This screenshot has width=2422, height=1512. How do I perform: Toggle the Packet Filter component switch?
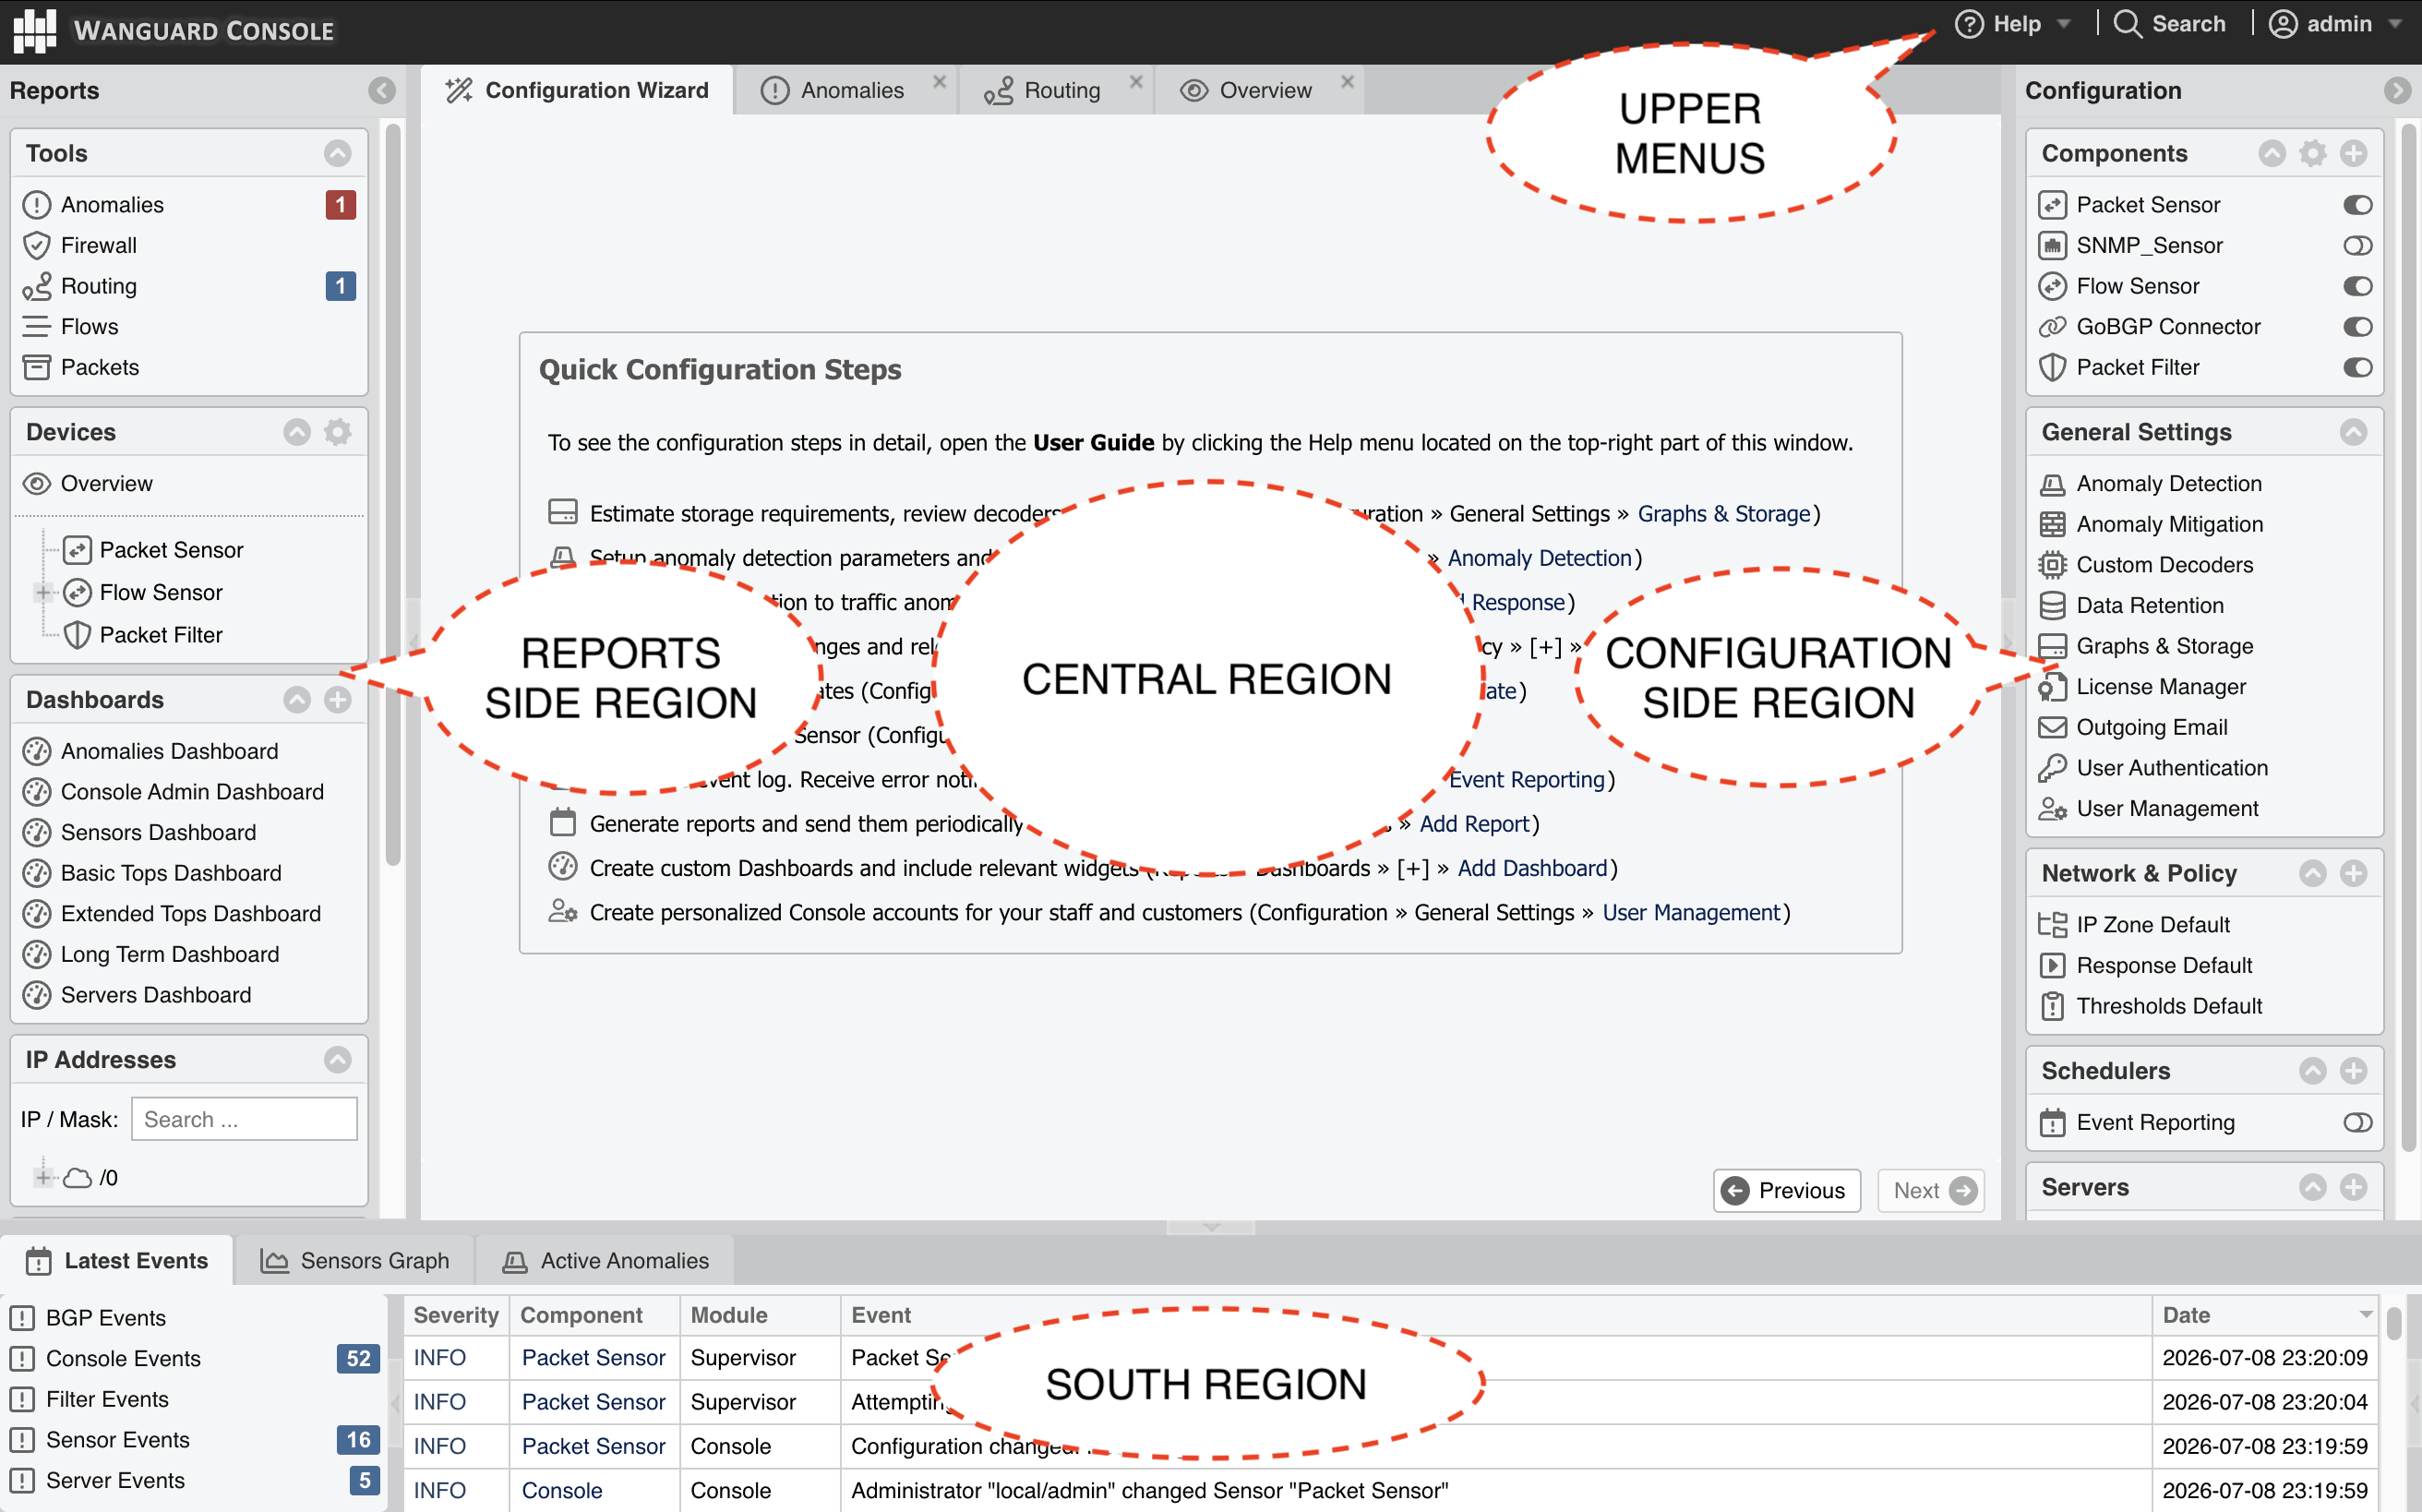[x=2358, y=367]
